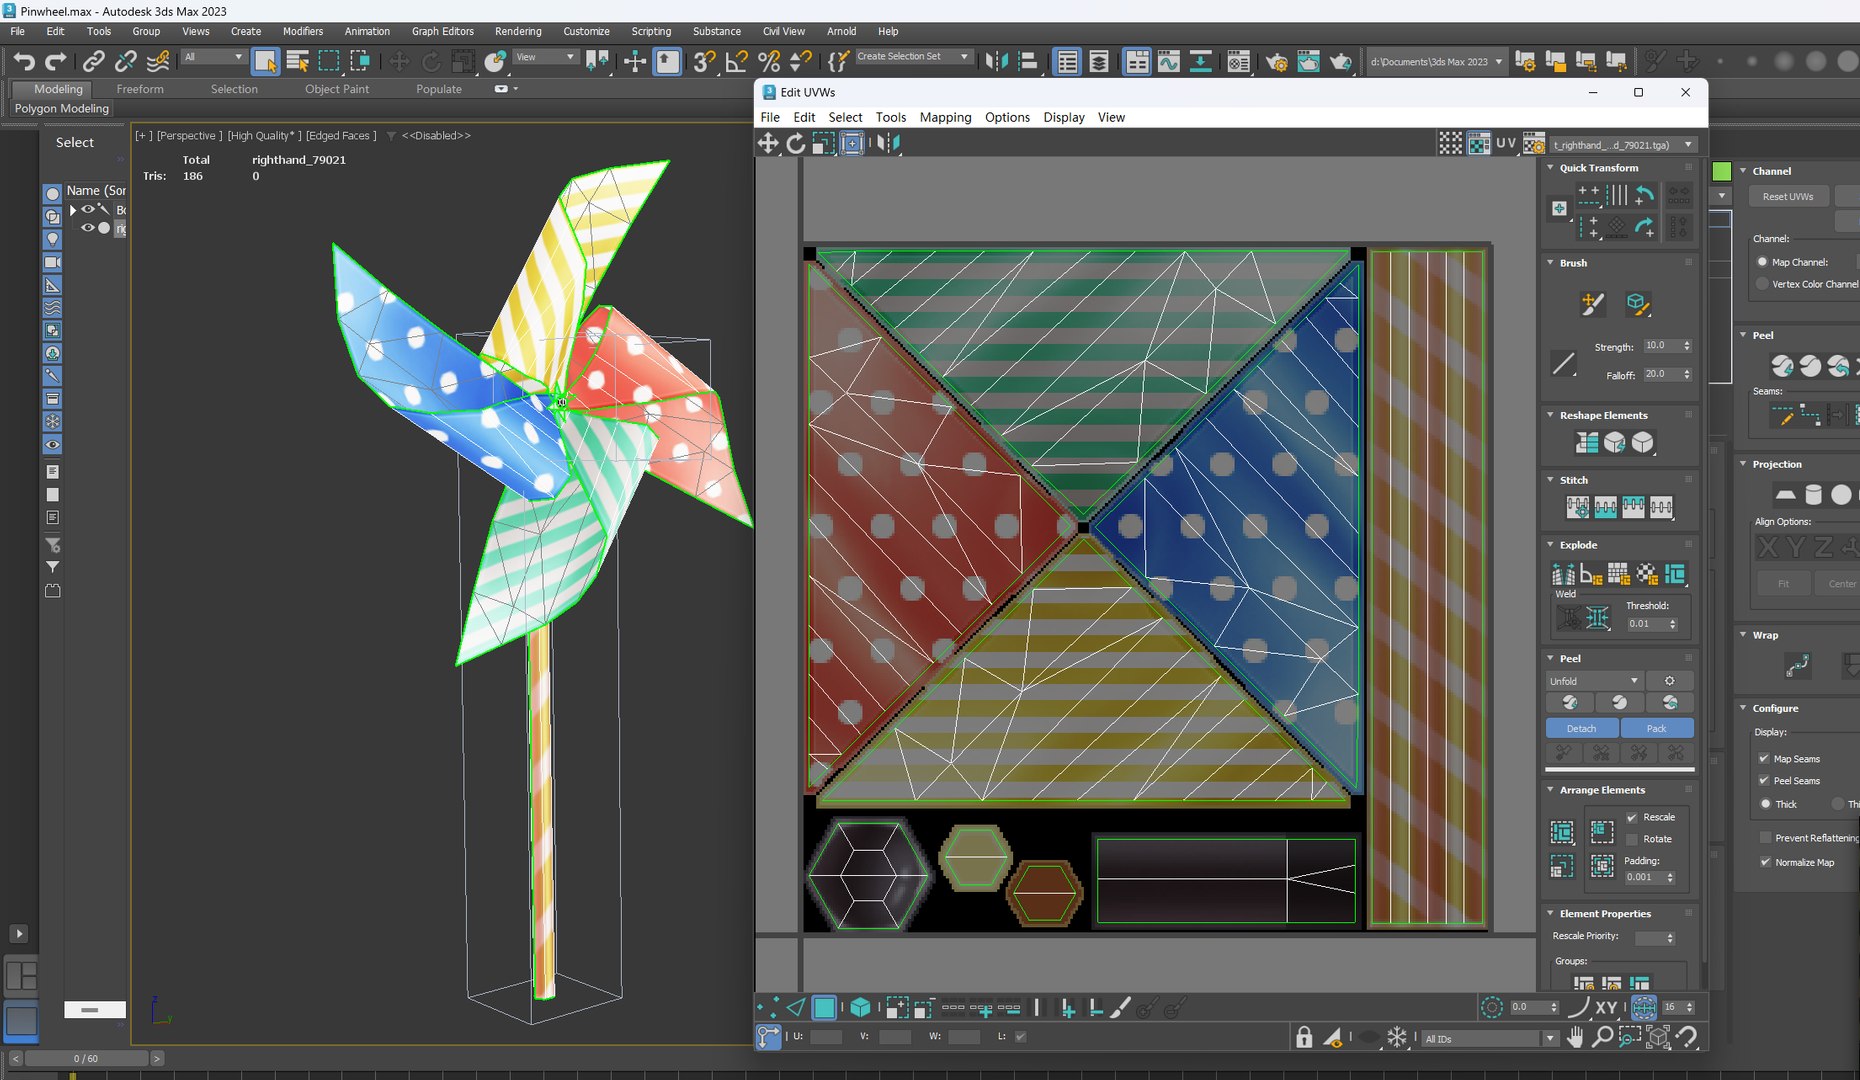Click Mirror icon in Edit UVWs toolbar
The image size is (1860, 1080).
(x=888, y=143)
